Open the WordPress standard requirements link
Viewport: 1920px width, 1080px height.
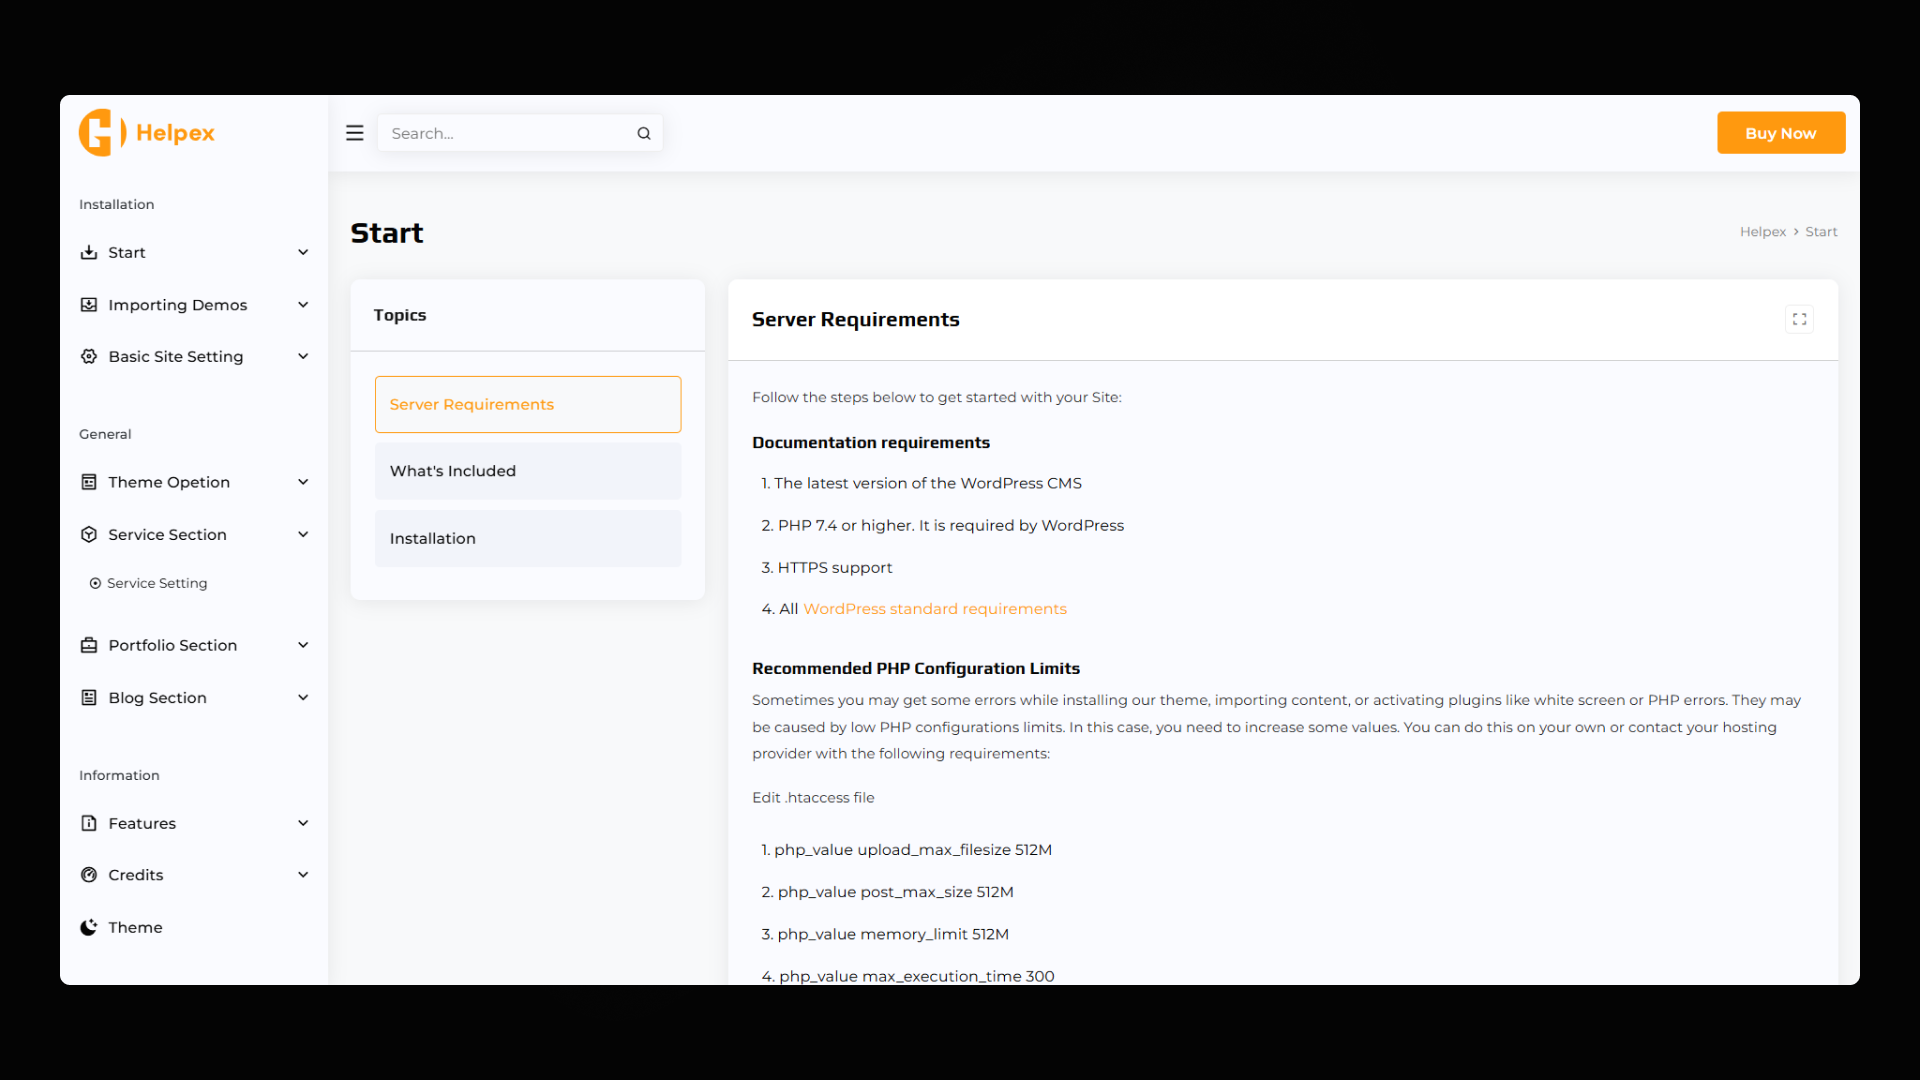click(x=934, y=609)
